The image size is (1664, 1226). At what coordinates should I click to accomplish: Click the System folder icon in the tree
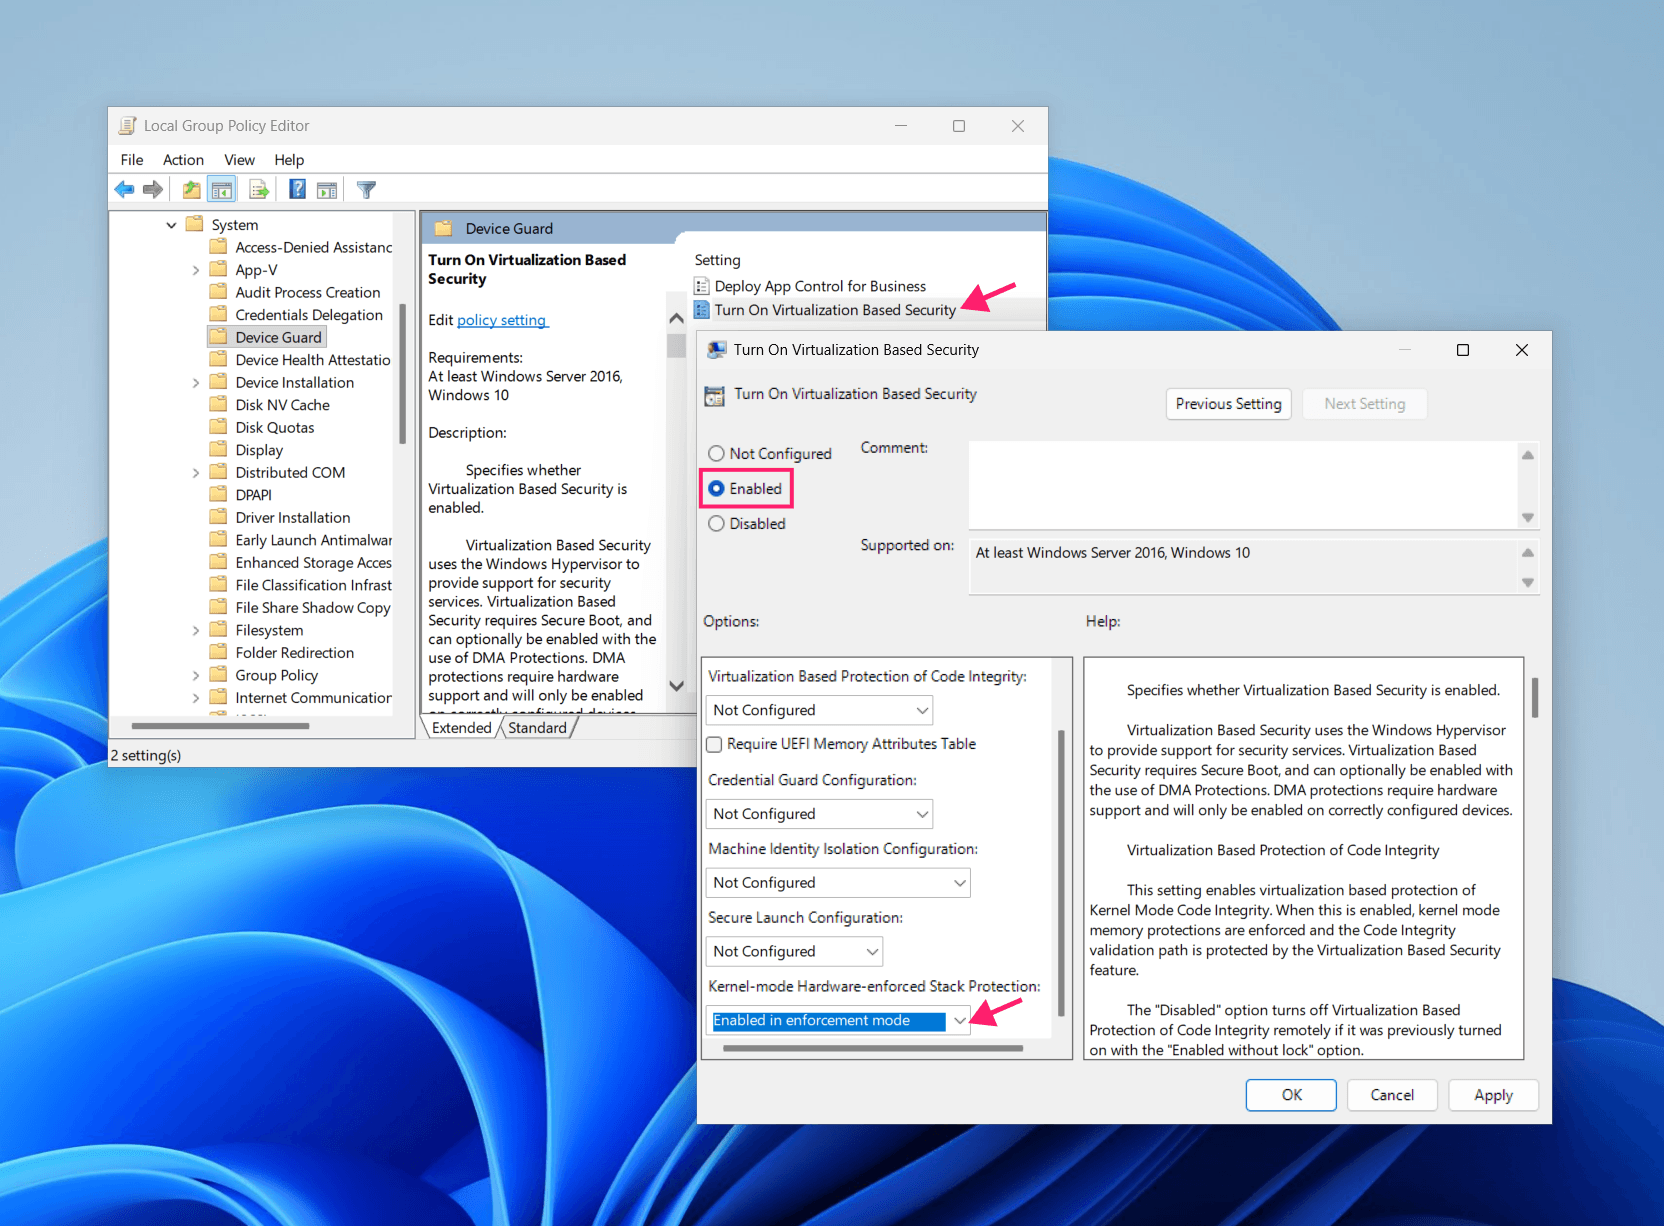click(x=195, y=224)
